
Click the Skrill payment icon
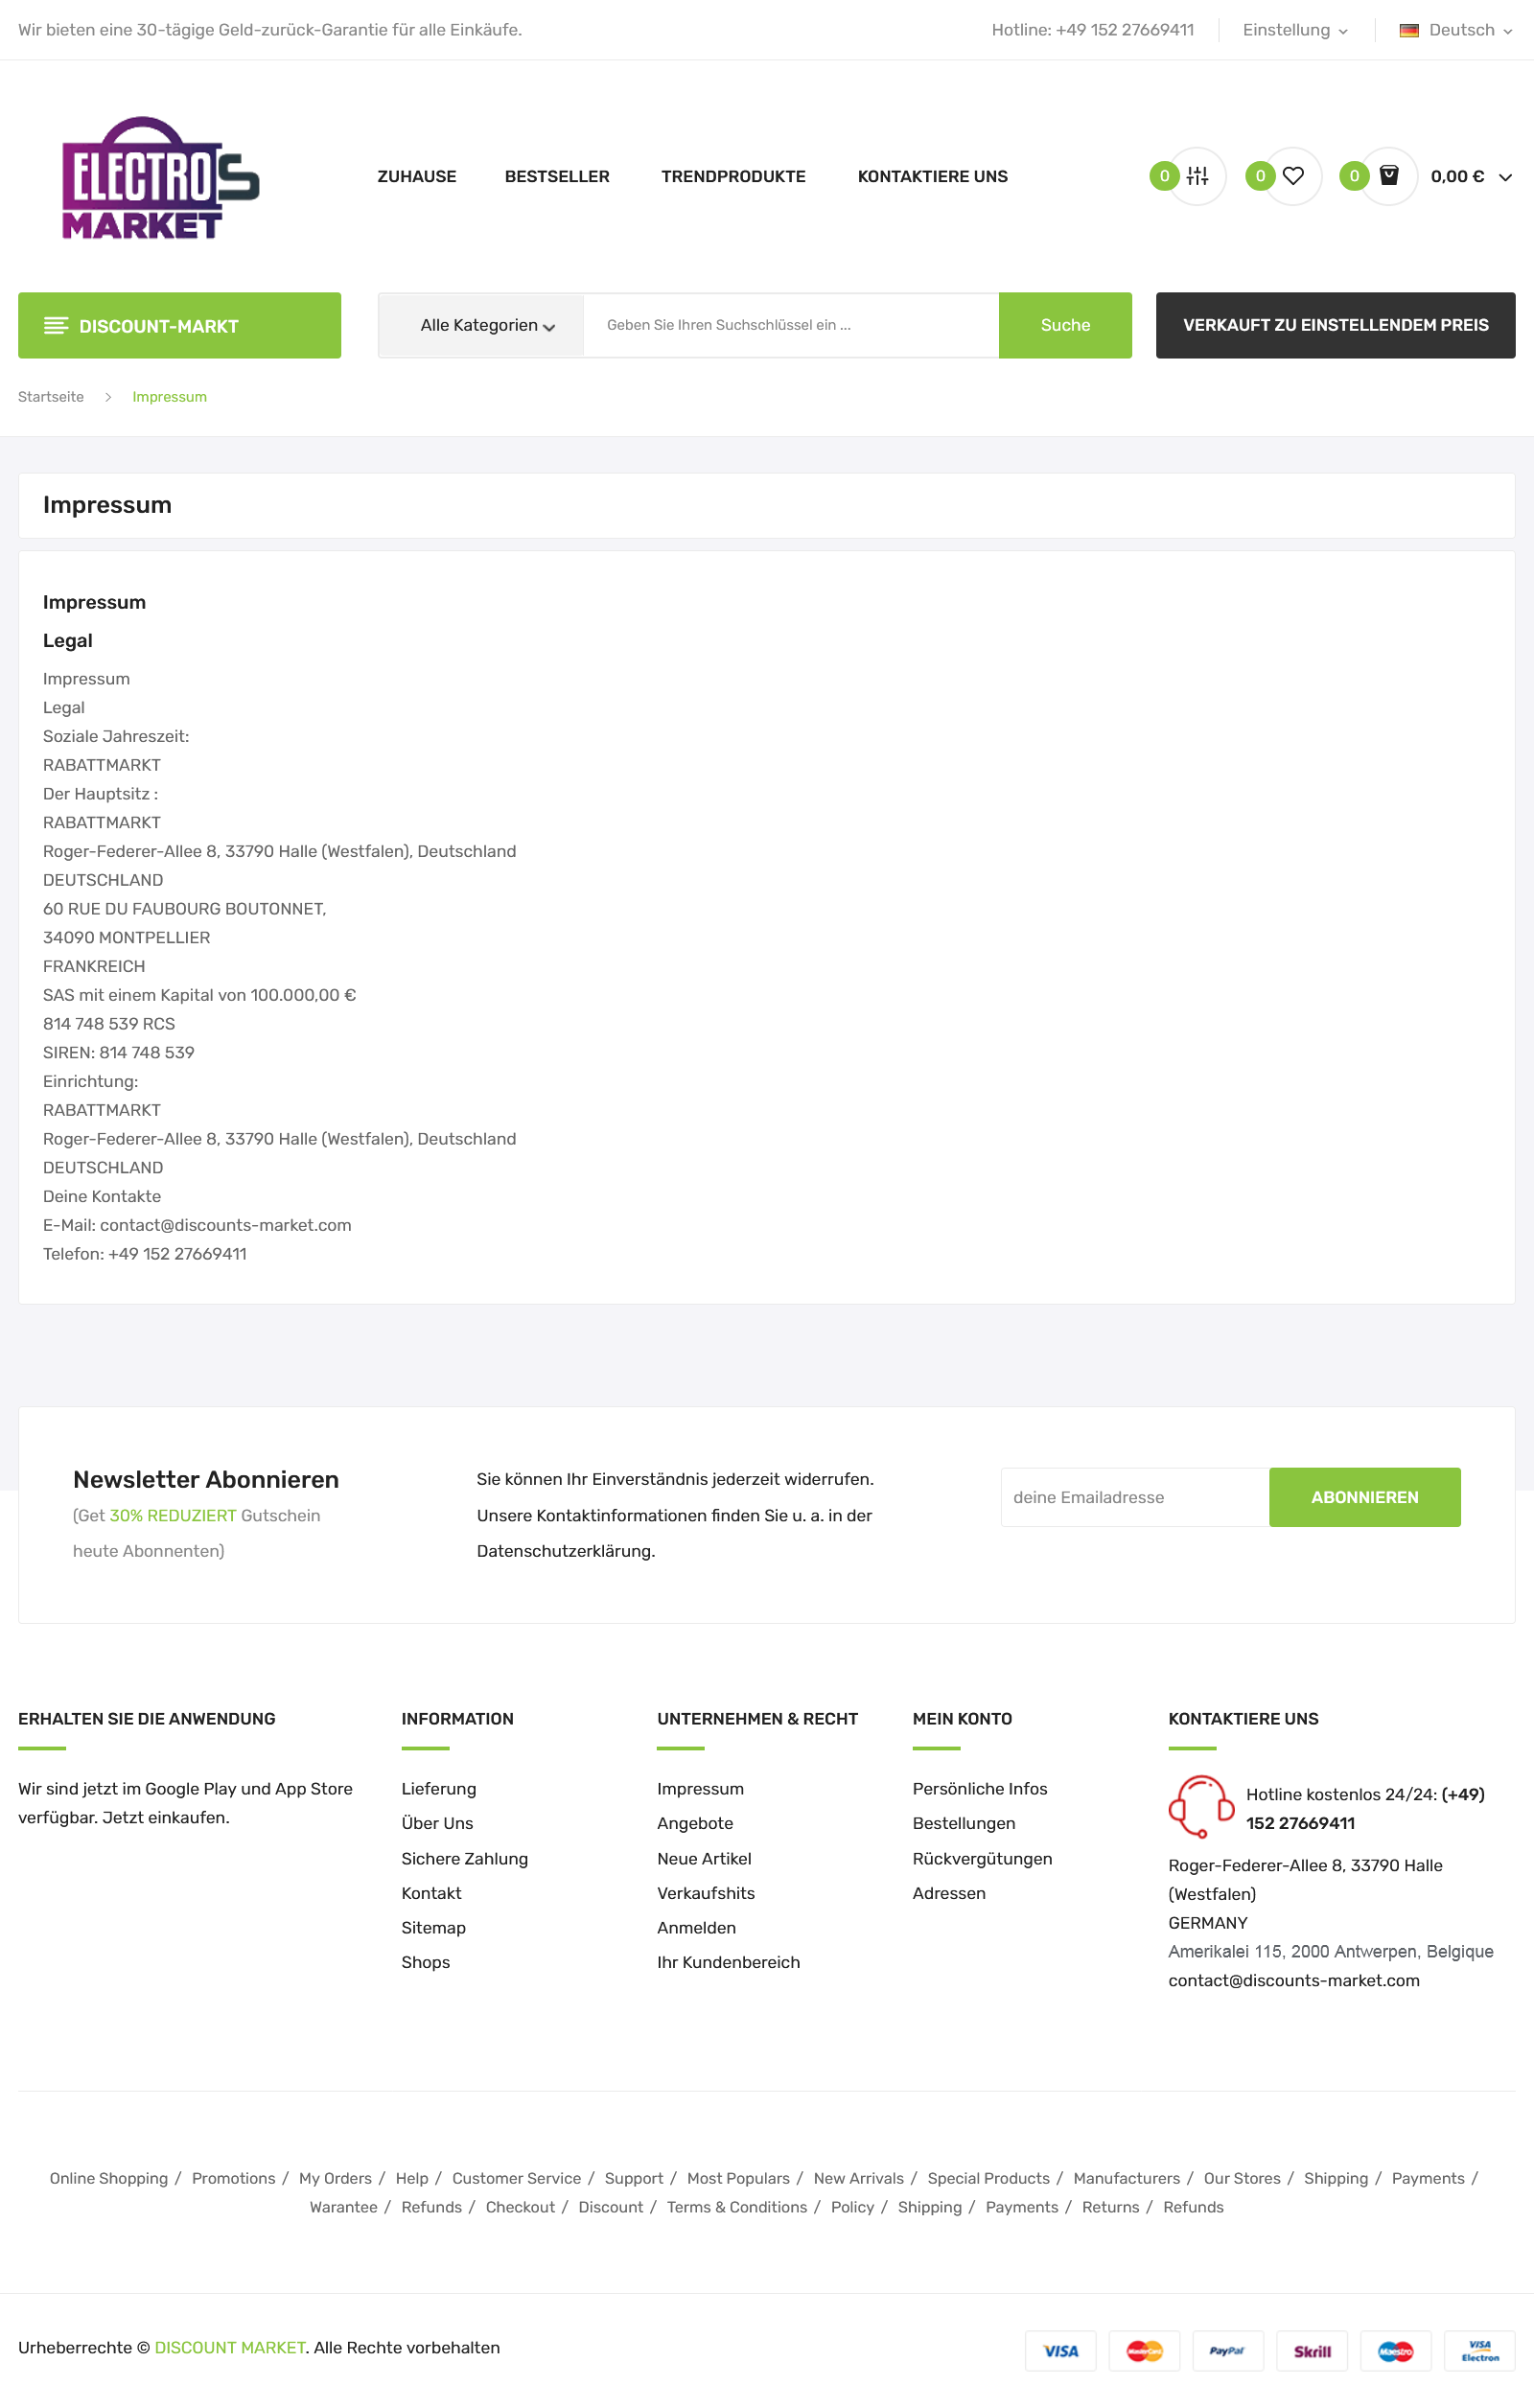pos(1311,2351)
